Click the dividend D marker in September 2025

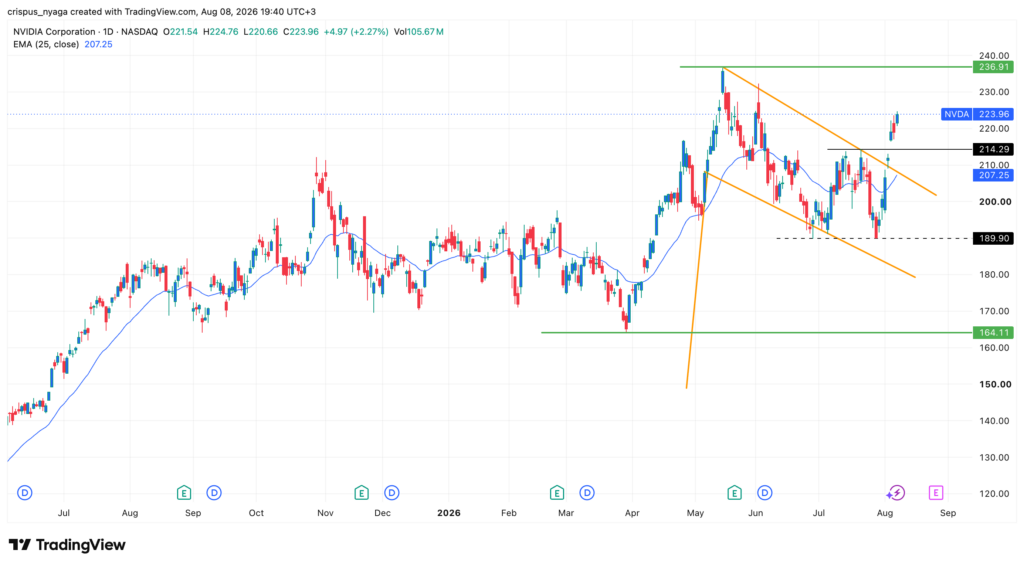(x=214, y=493)
